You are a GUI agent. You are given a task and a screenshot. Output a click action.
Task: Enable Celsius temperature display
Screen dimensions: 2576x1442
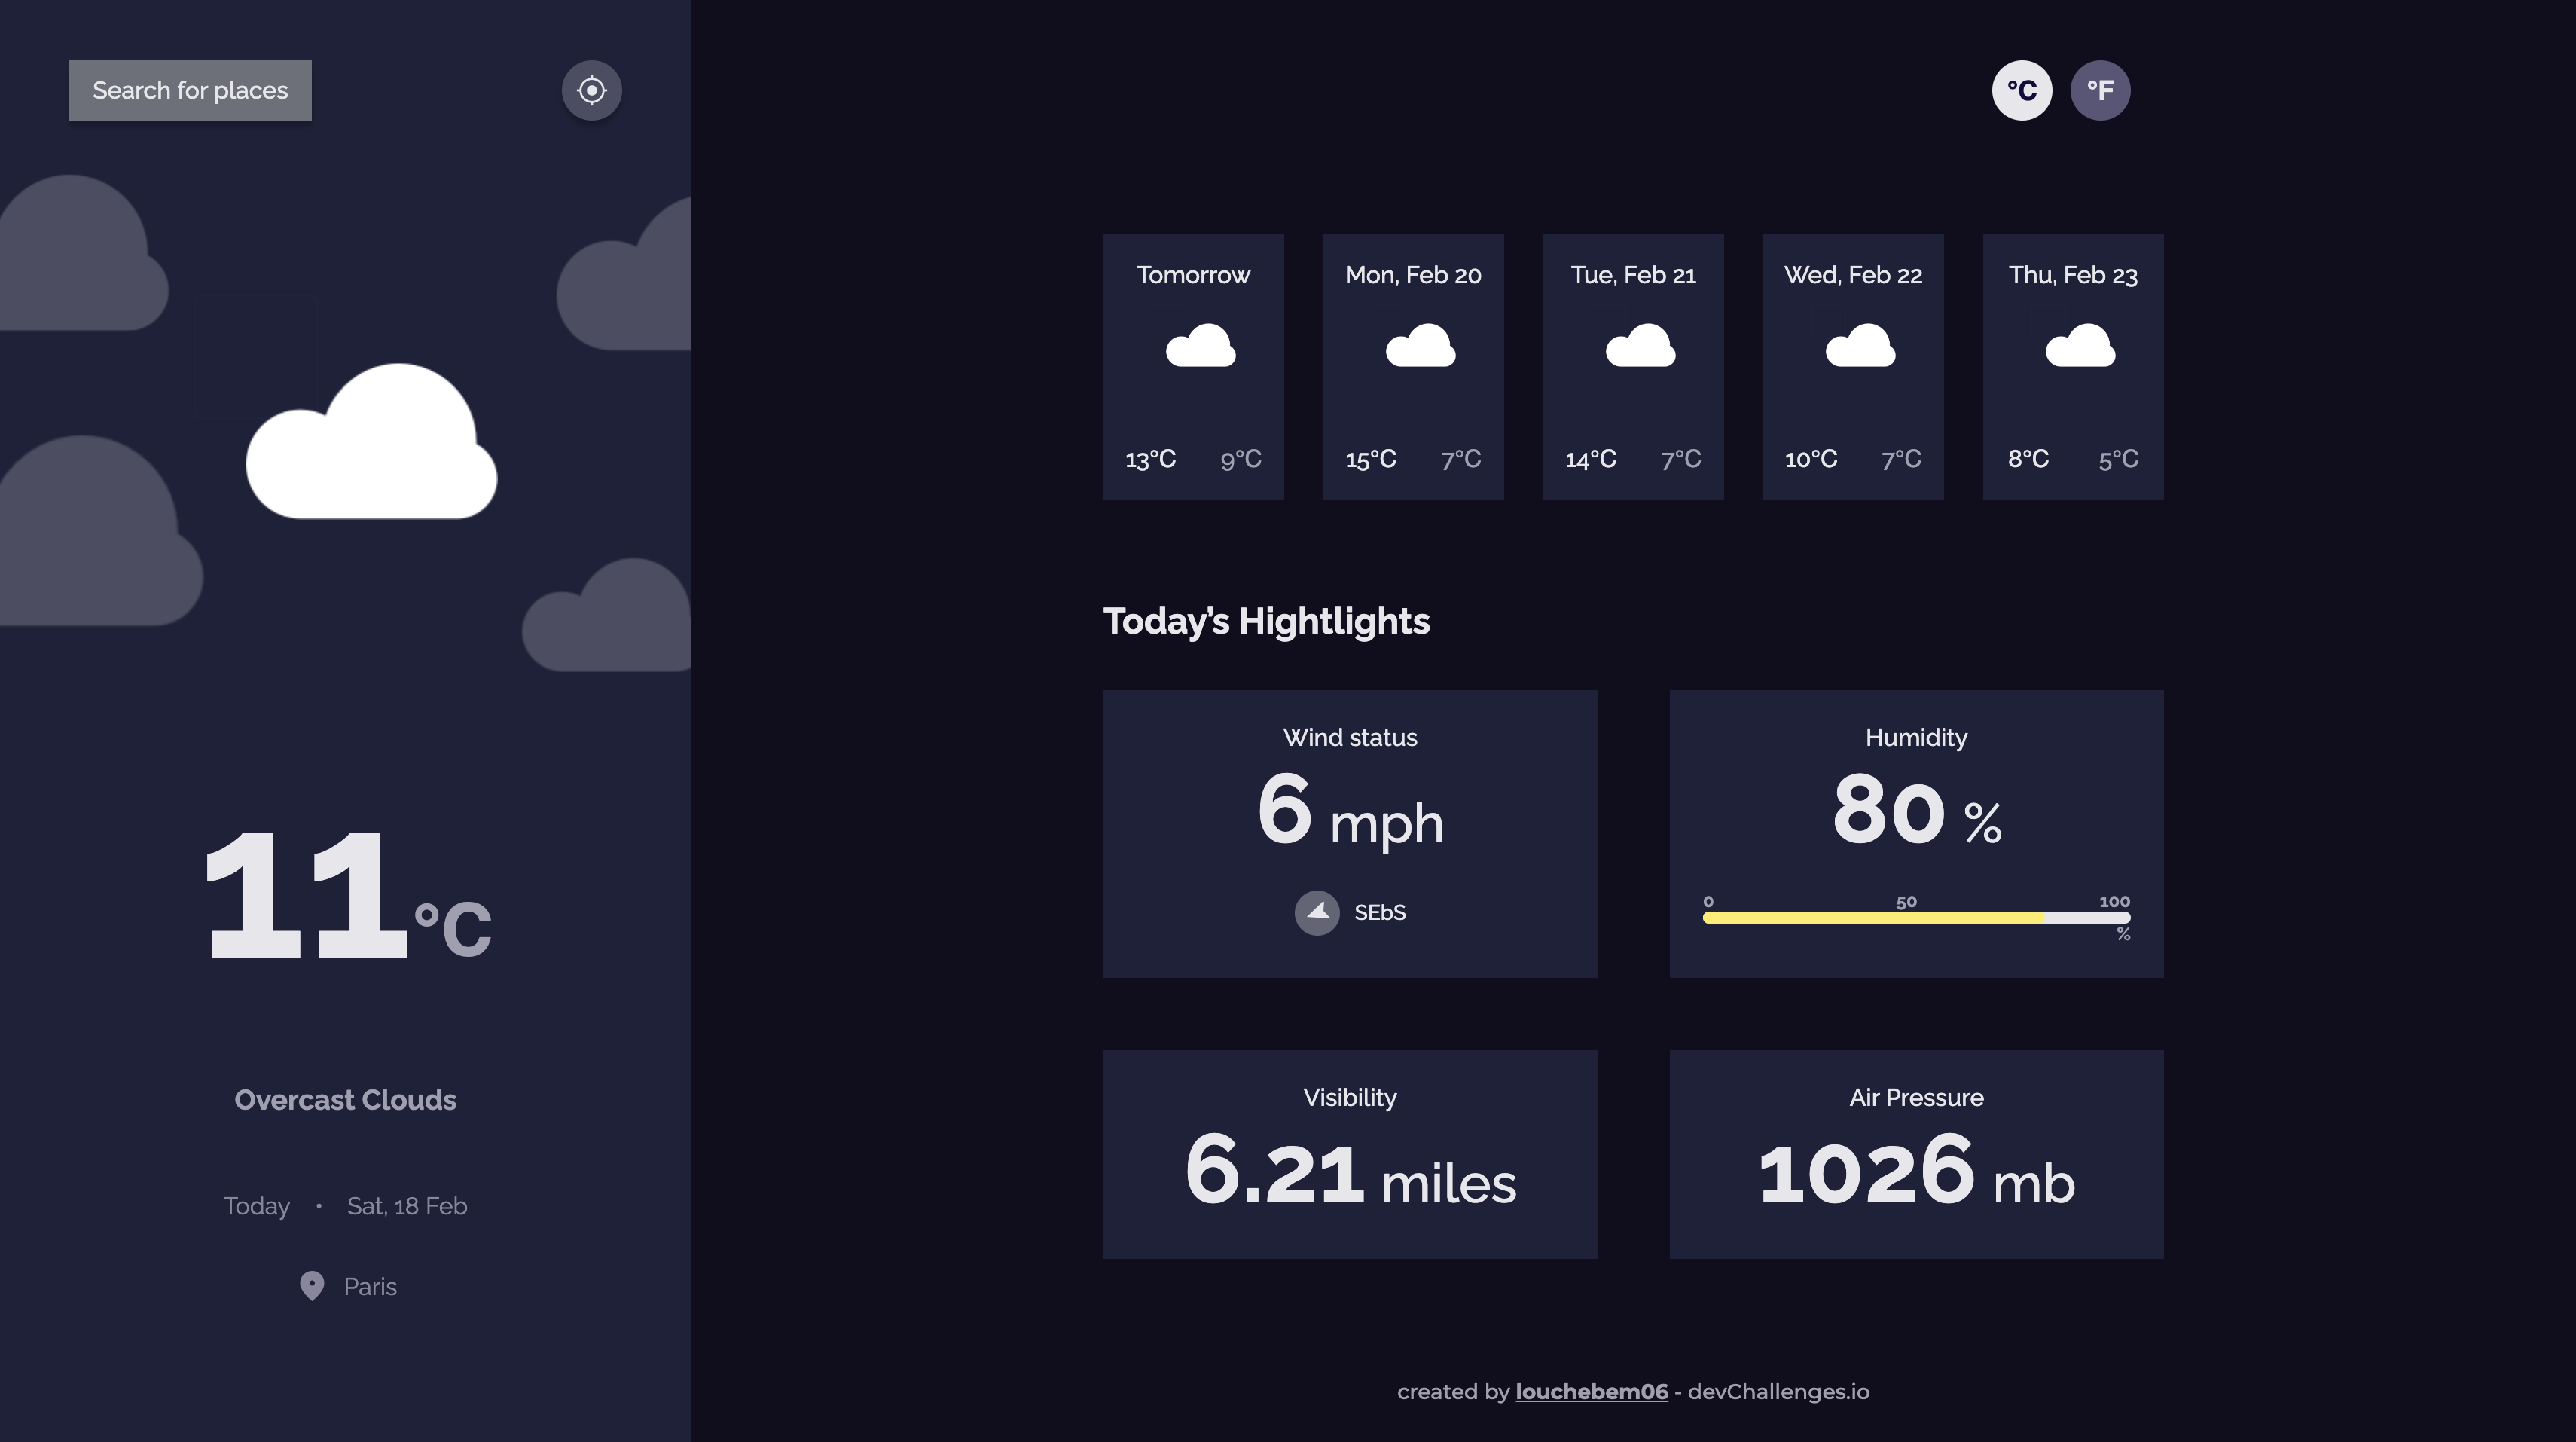click(2021, 90)
